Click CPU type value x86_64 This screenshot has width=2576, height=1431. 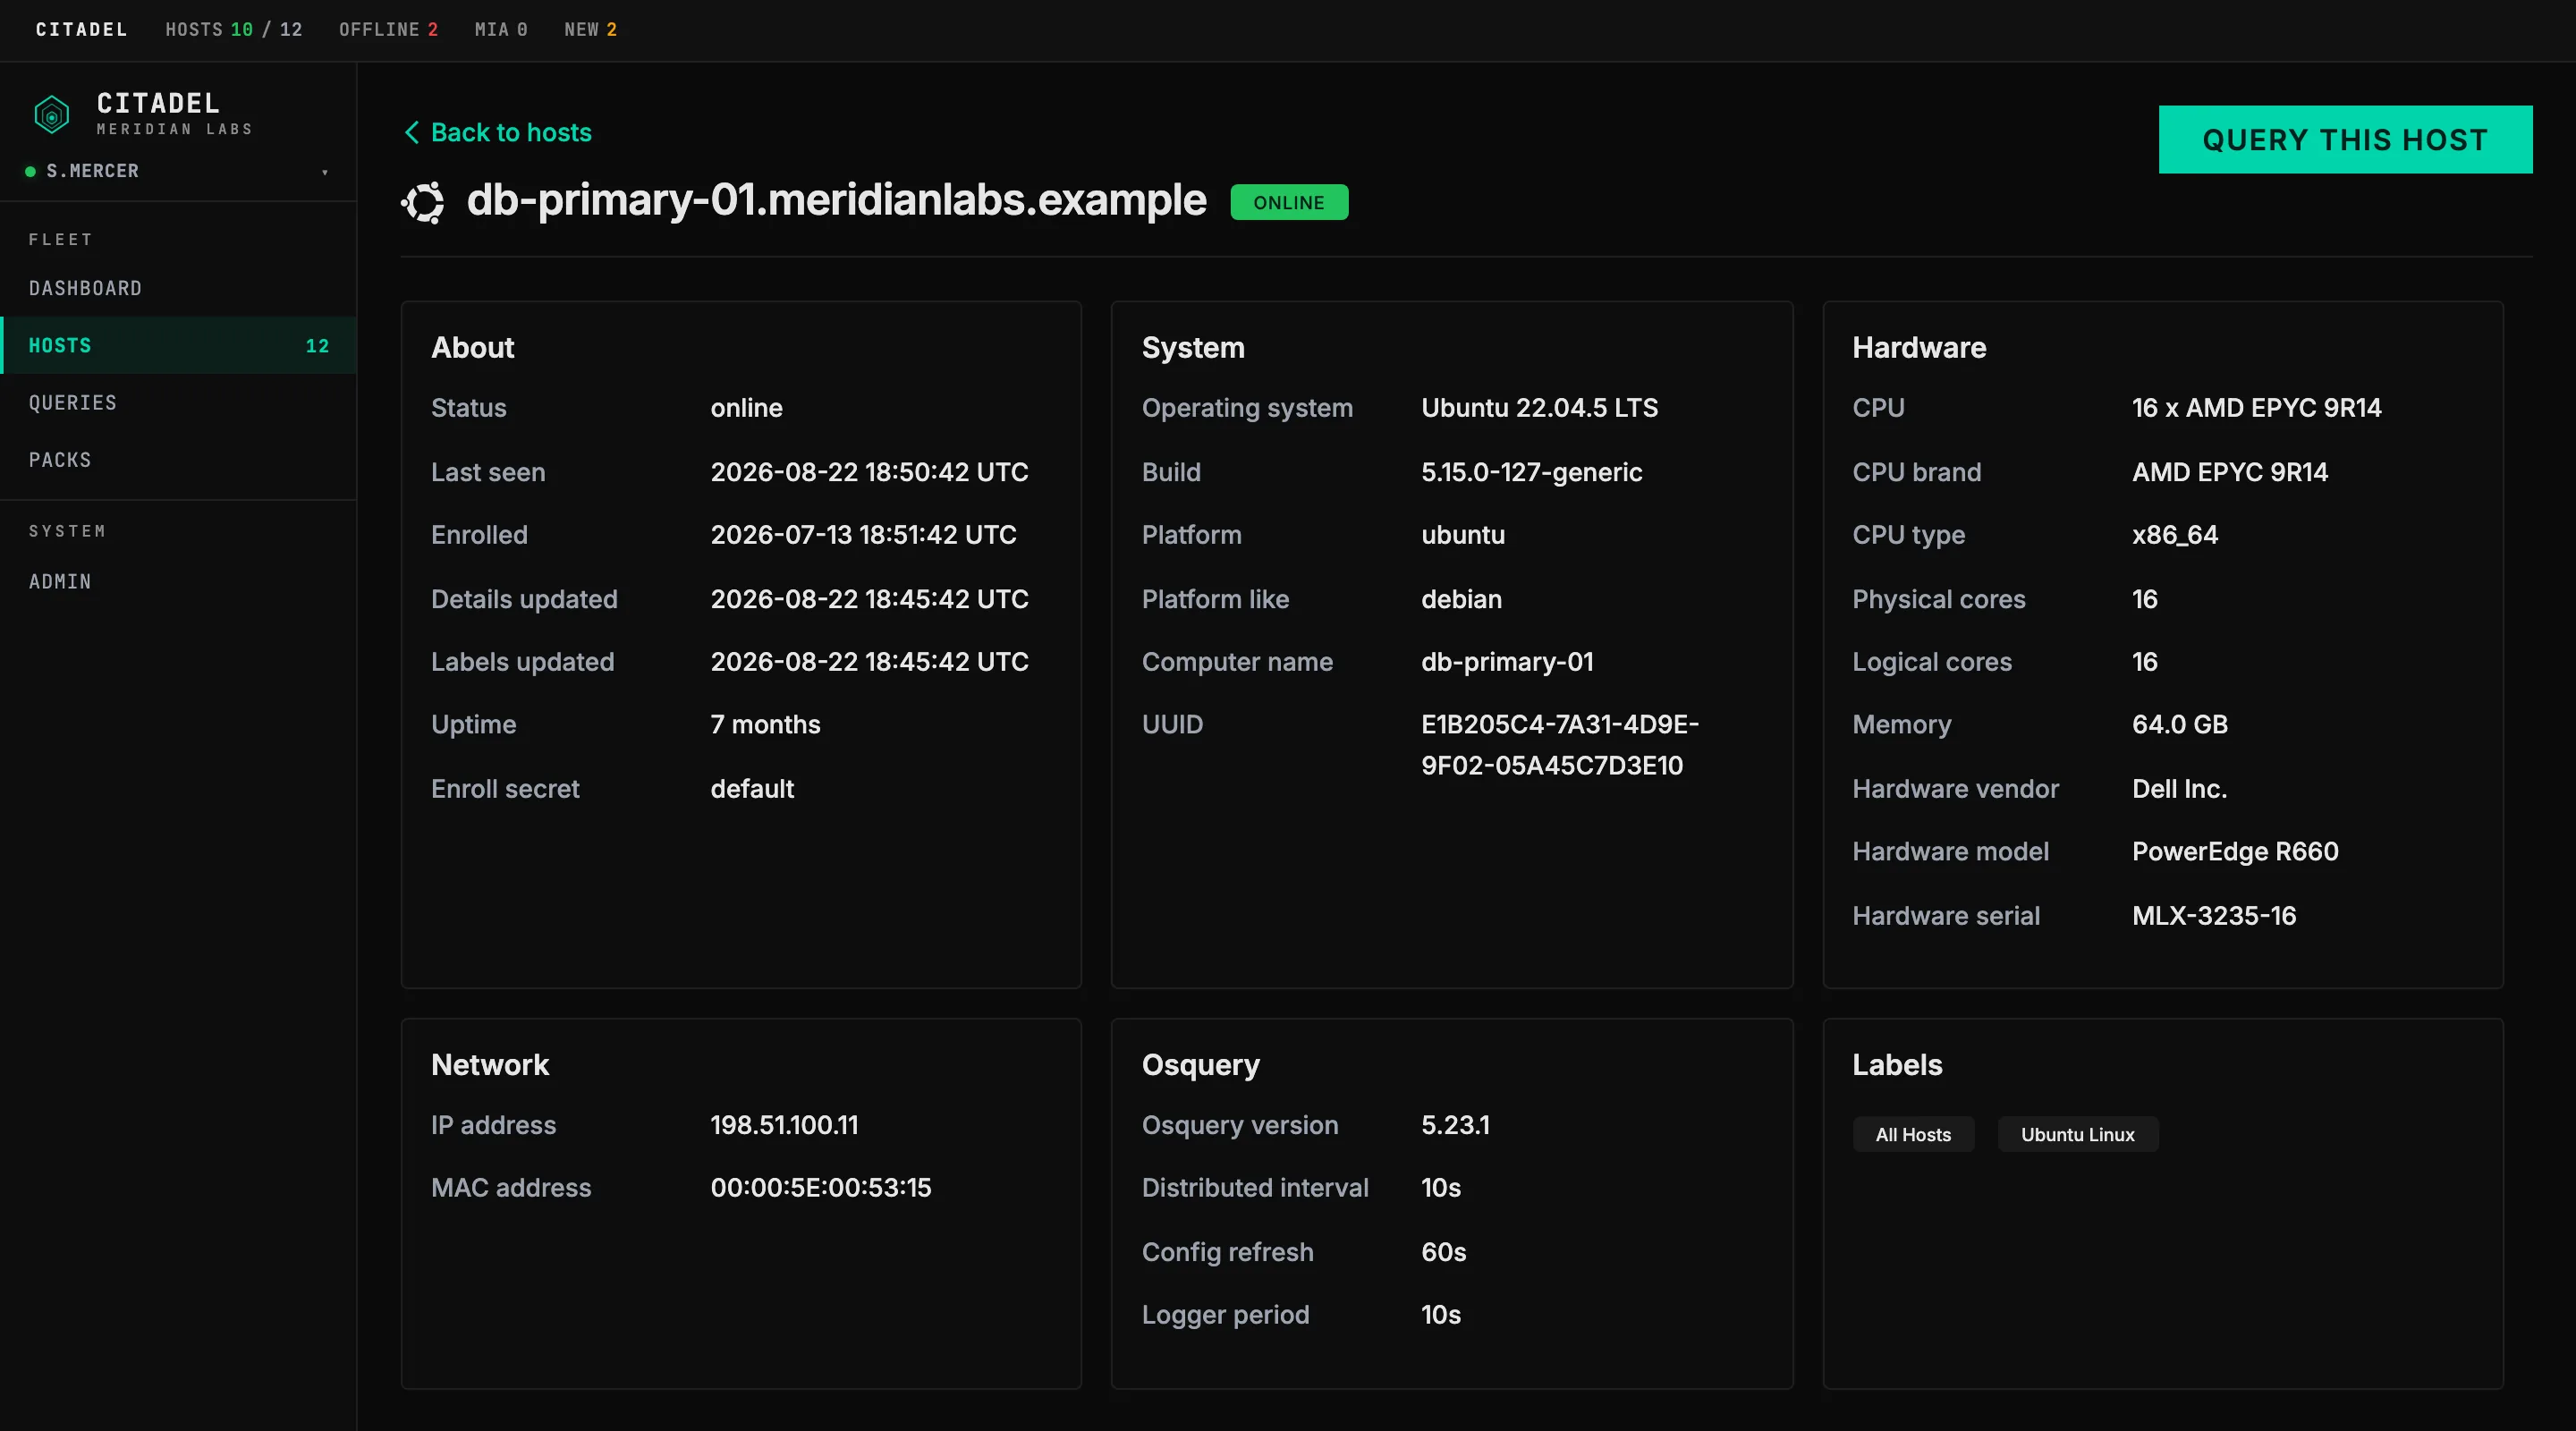[2174, 535]
